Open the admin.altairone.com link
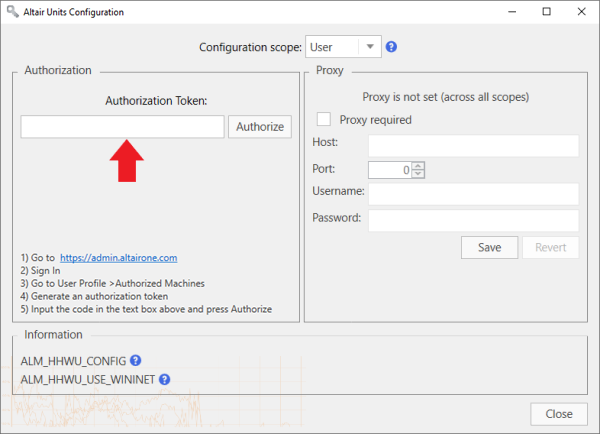600x434 pixels. (119, 258)
